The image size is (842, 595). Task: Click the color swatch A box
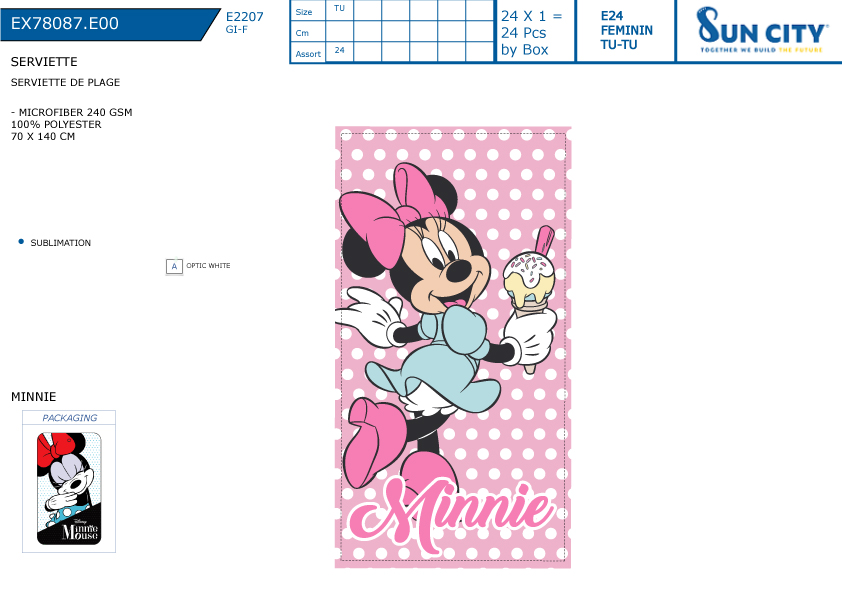pos(174,266)
